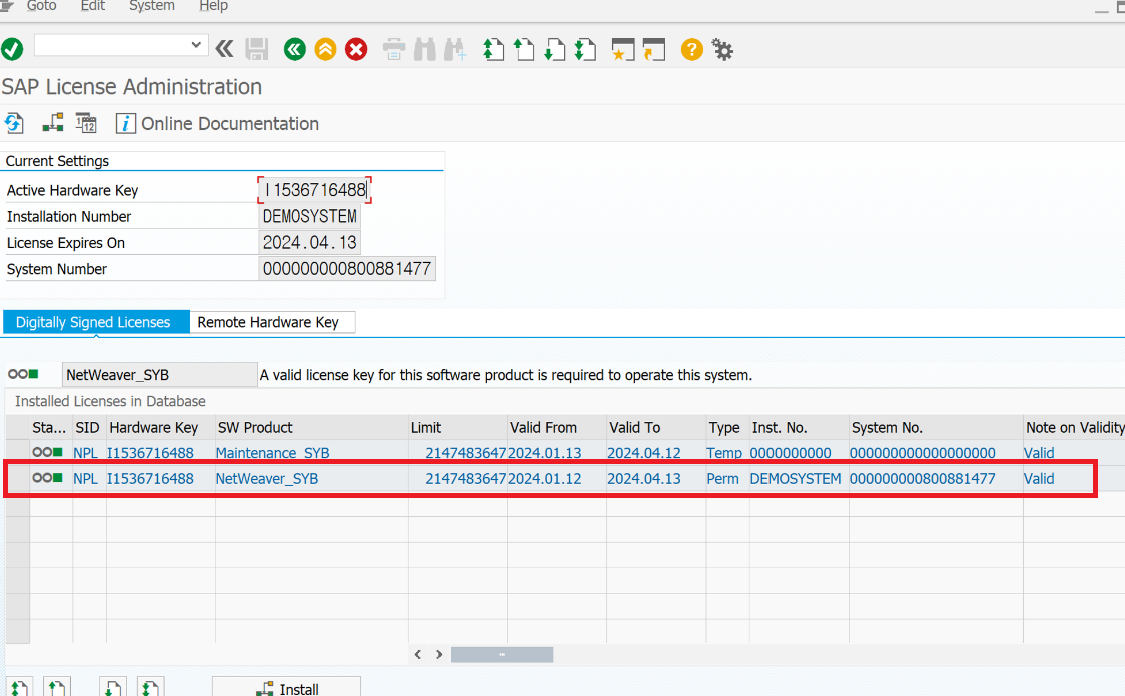Click the Find binoculars icon

click(x=425, y=50)
